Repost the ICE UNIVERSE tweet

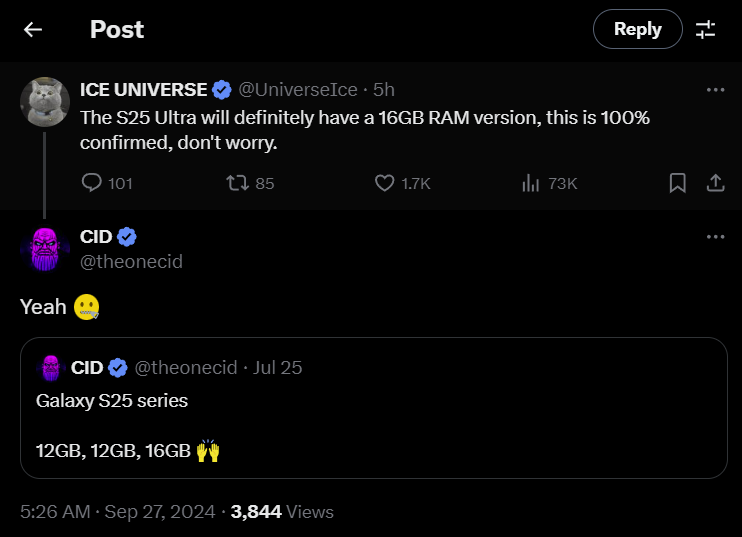coord(237,183)
